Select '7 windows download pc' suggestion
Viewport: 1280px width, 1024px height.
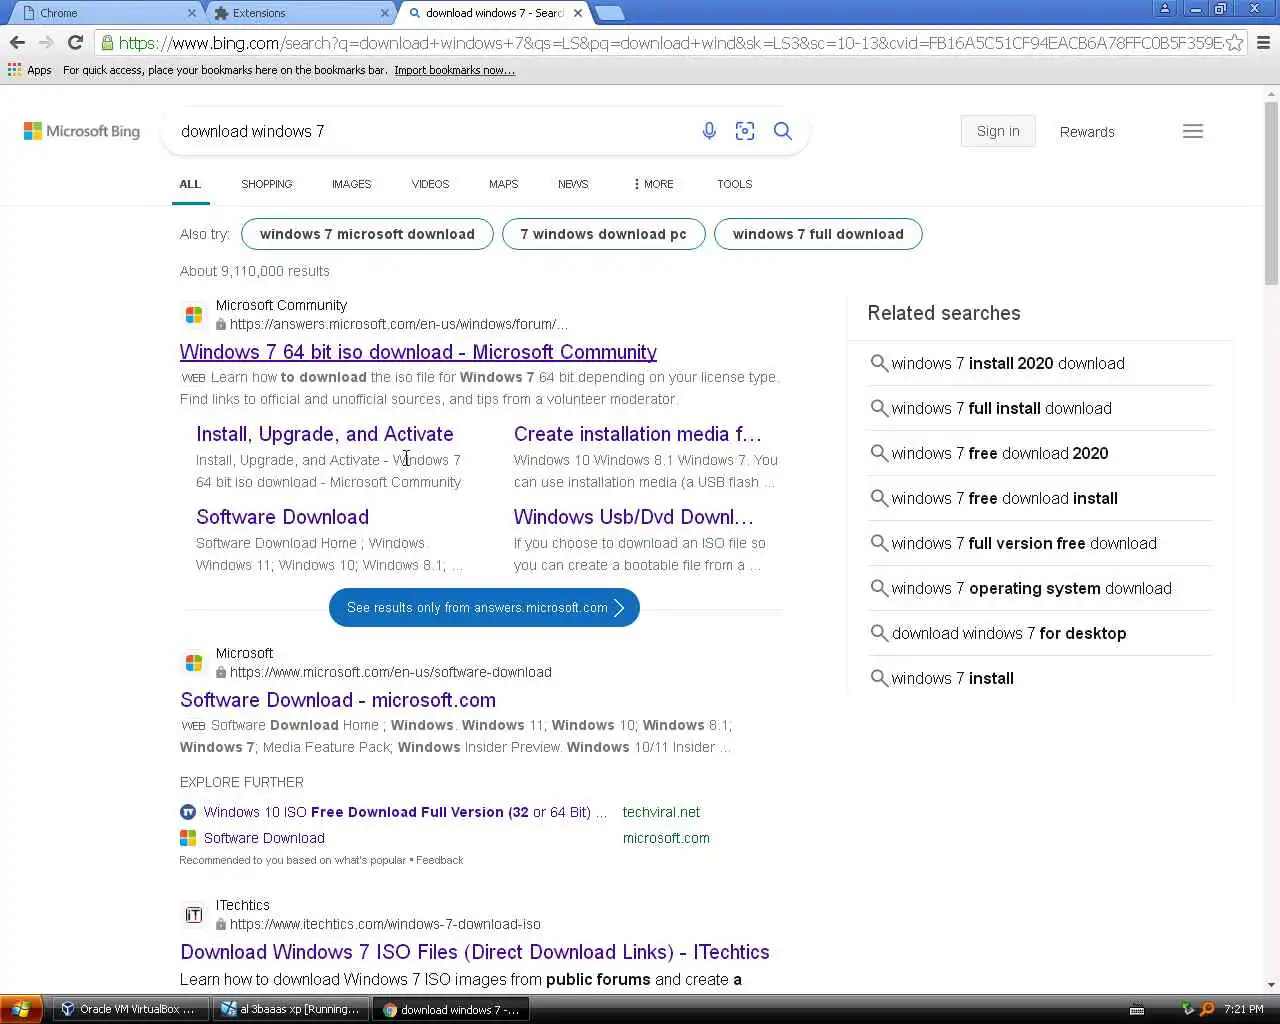point(603,234)
